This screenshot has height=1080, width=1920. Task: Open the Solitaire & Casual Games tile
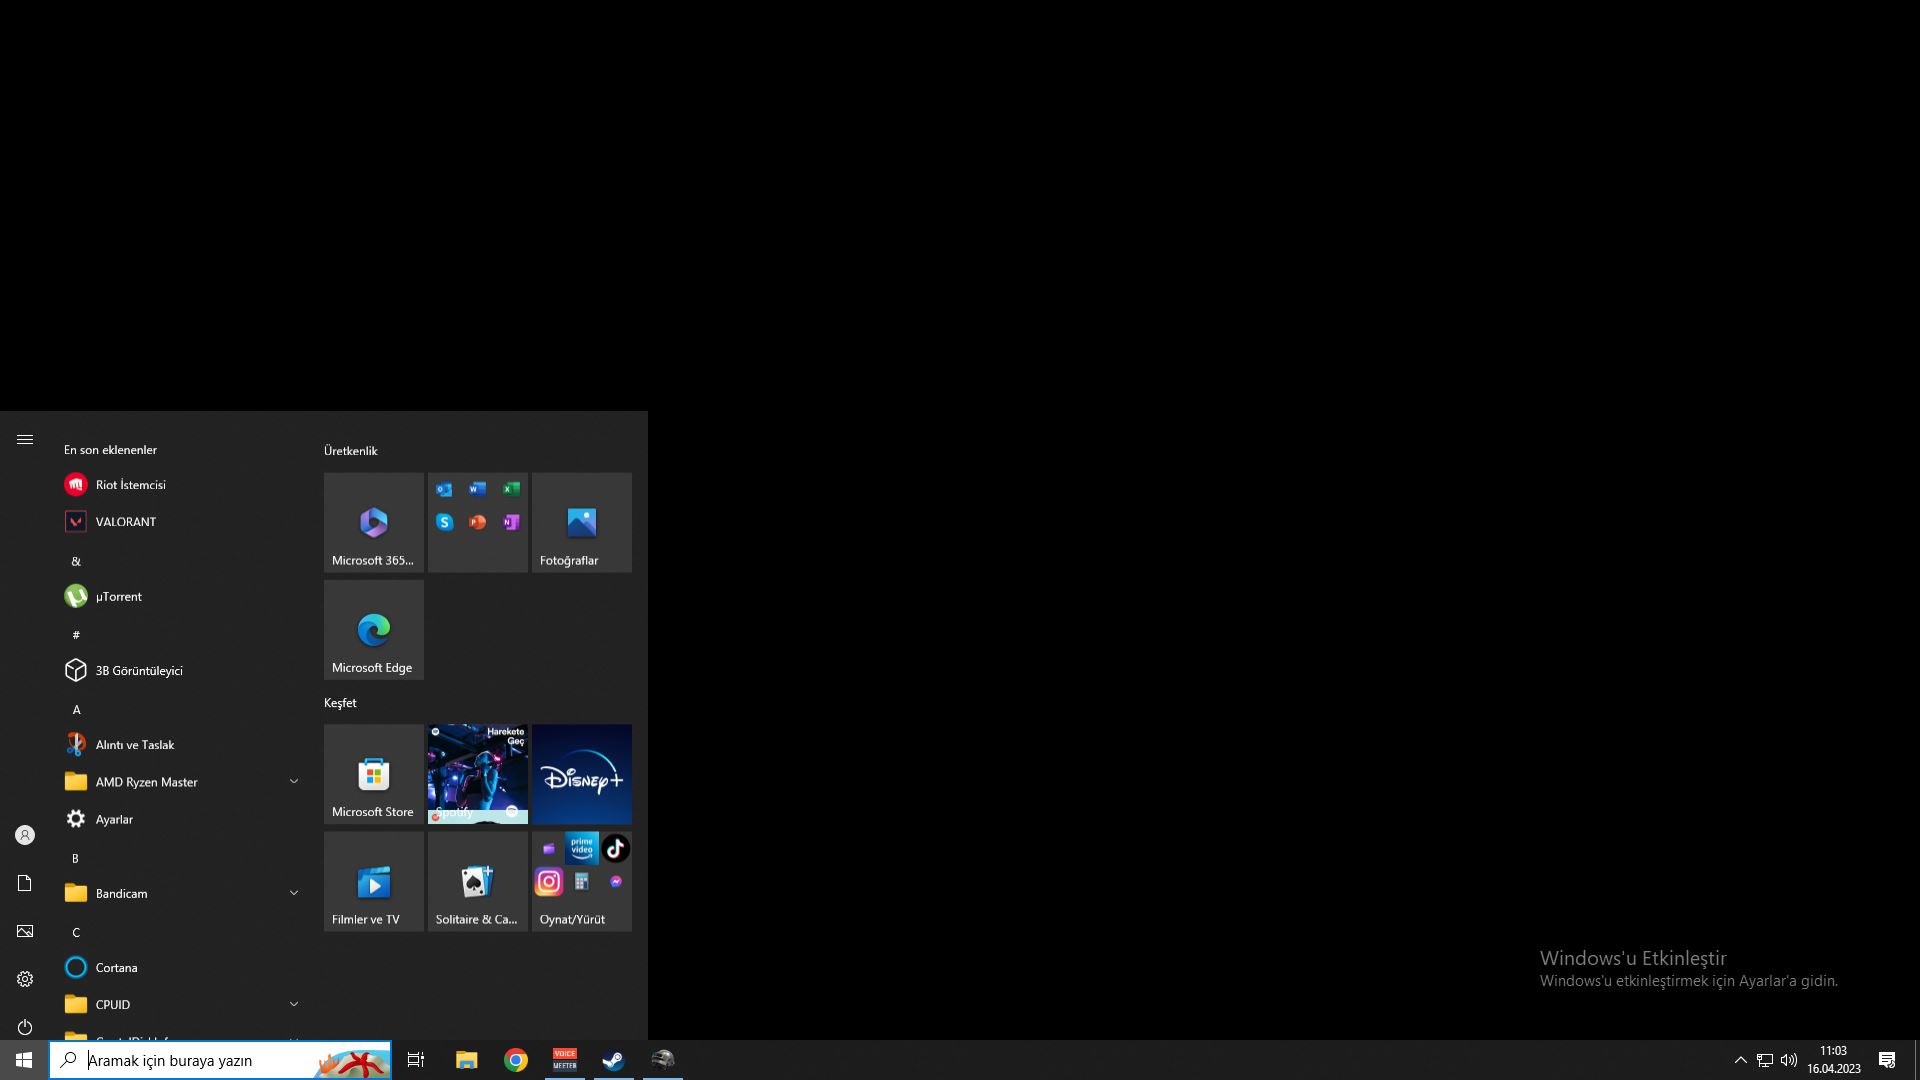click(478, 882)
